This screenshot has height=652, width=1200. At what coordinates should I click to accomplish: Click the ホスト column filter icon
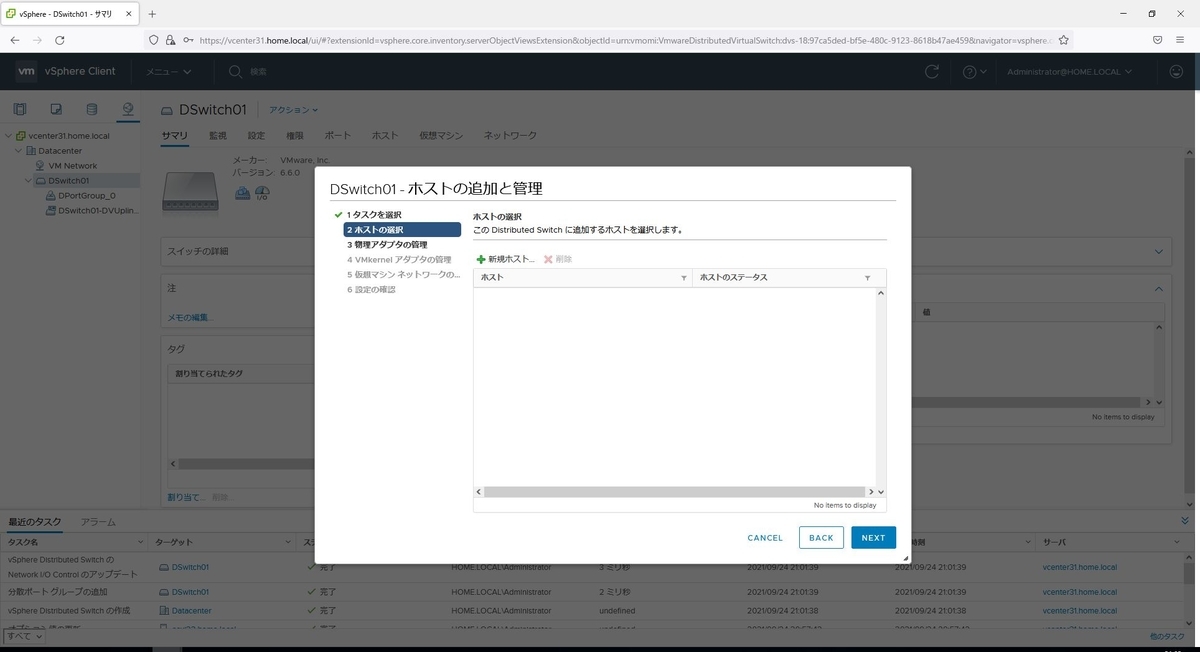[x=684, y=277]
